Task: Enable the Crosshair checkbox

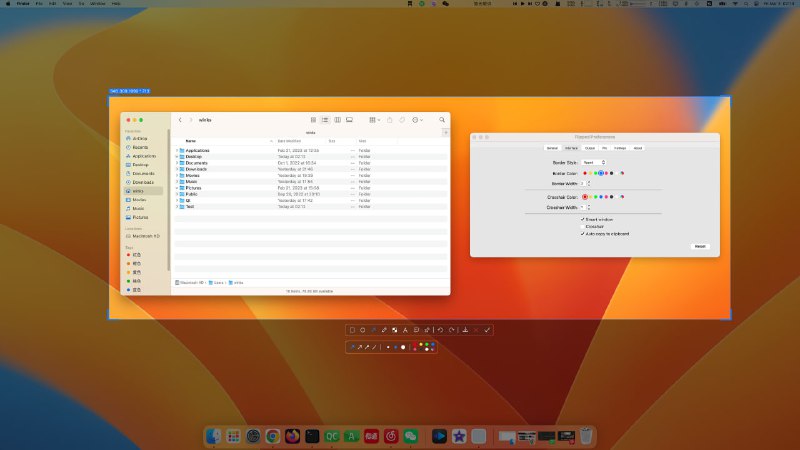Action: (x=582, y=226)
